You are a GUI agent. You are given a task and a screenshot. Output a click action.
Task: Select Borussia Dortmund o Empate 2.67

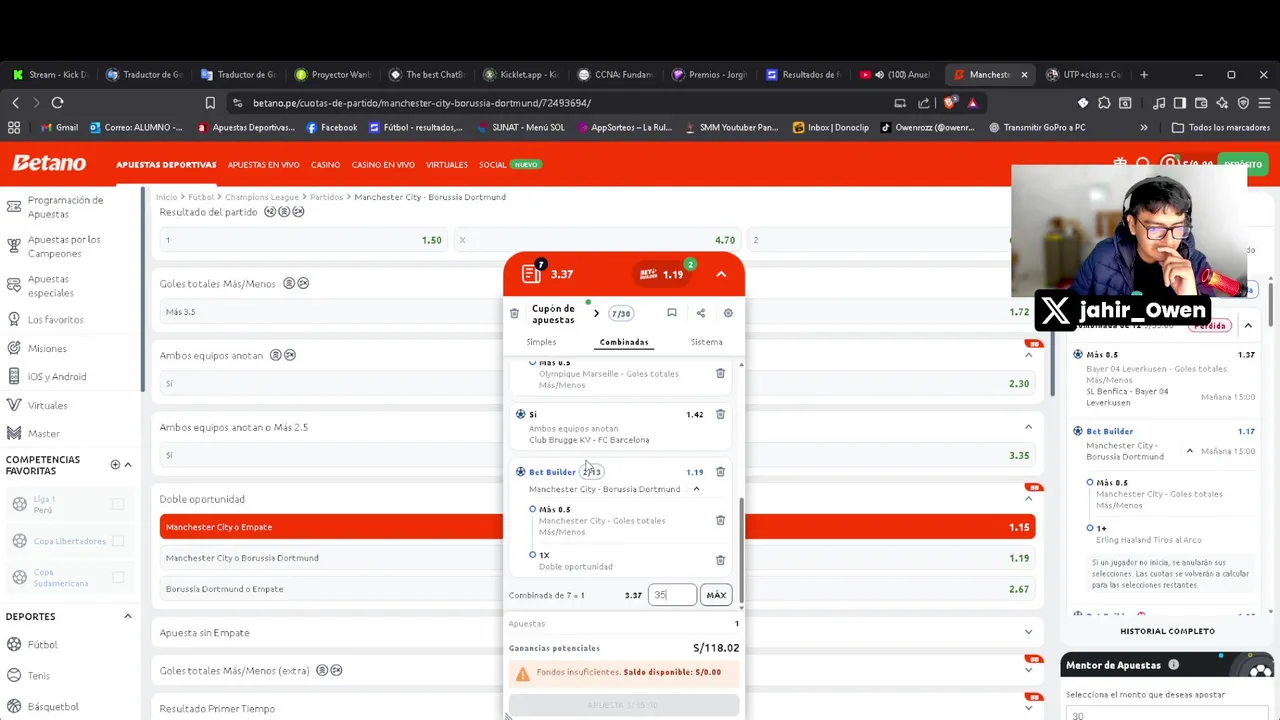tap(597, 589)
